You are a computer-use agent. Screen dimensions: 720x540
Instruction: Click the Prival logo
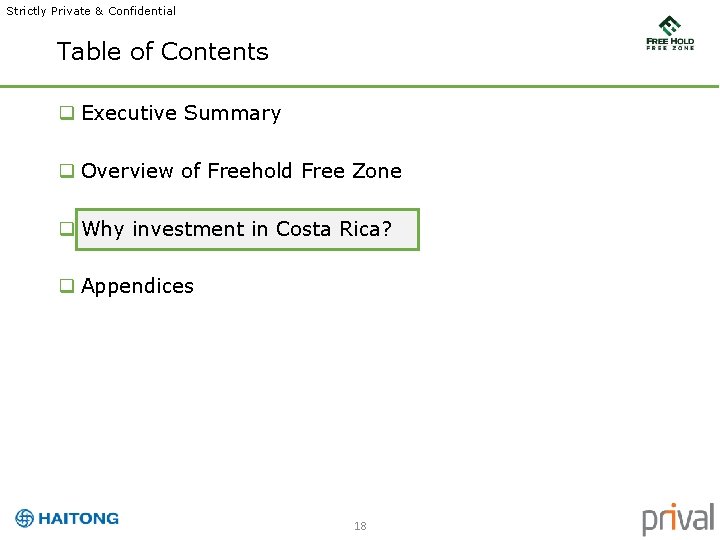click(678, 519)
